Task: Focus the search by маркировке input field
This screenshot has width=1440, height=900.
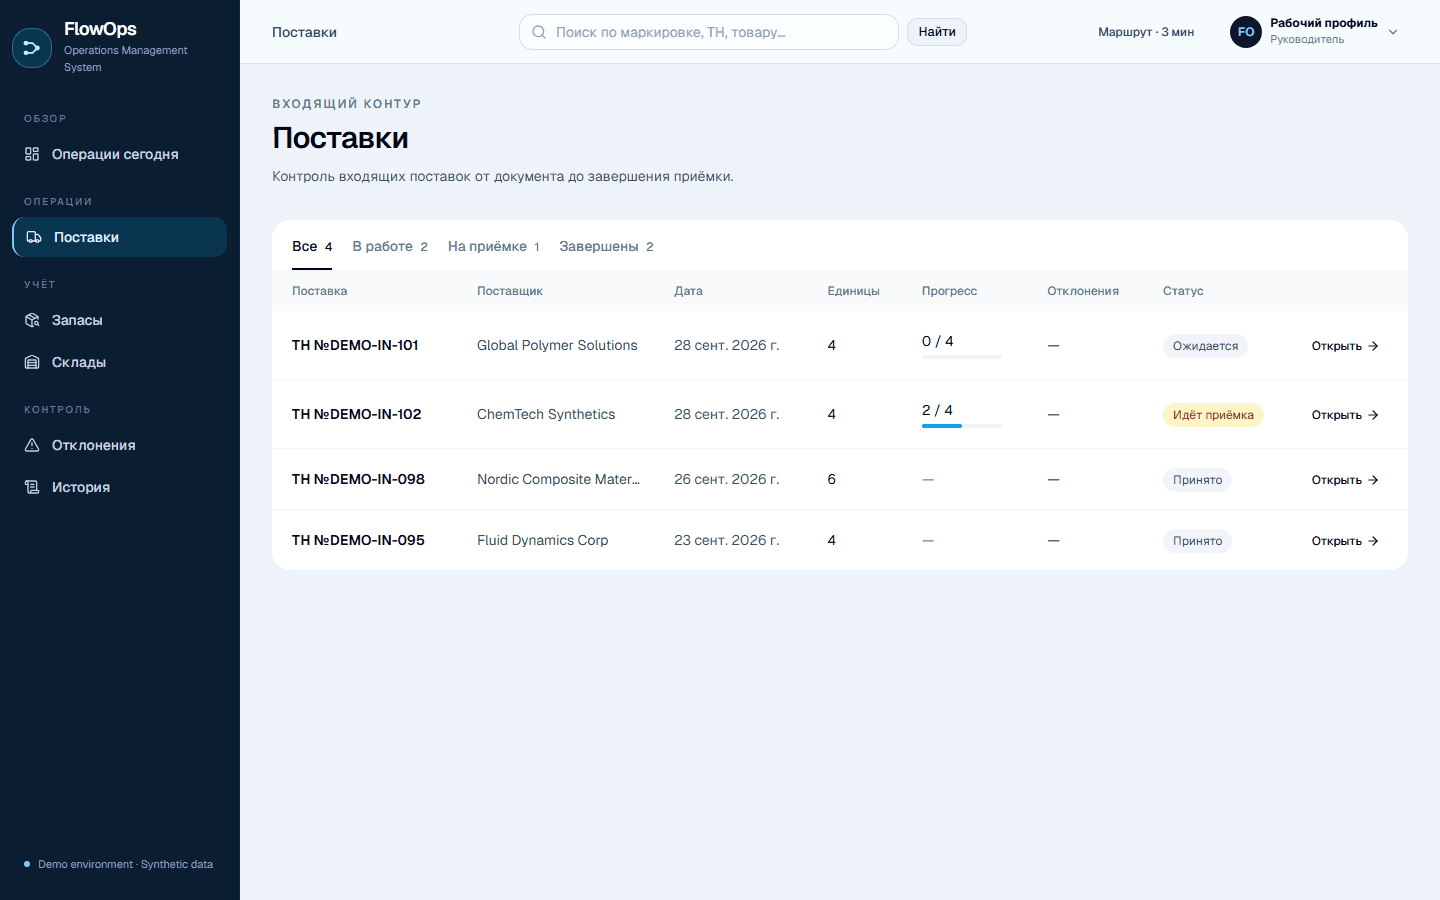Action: click(709, 32)
